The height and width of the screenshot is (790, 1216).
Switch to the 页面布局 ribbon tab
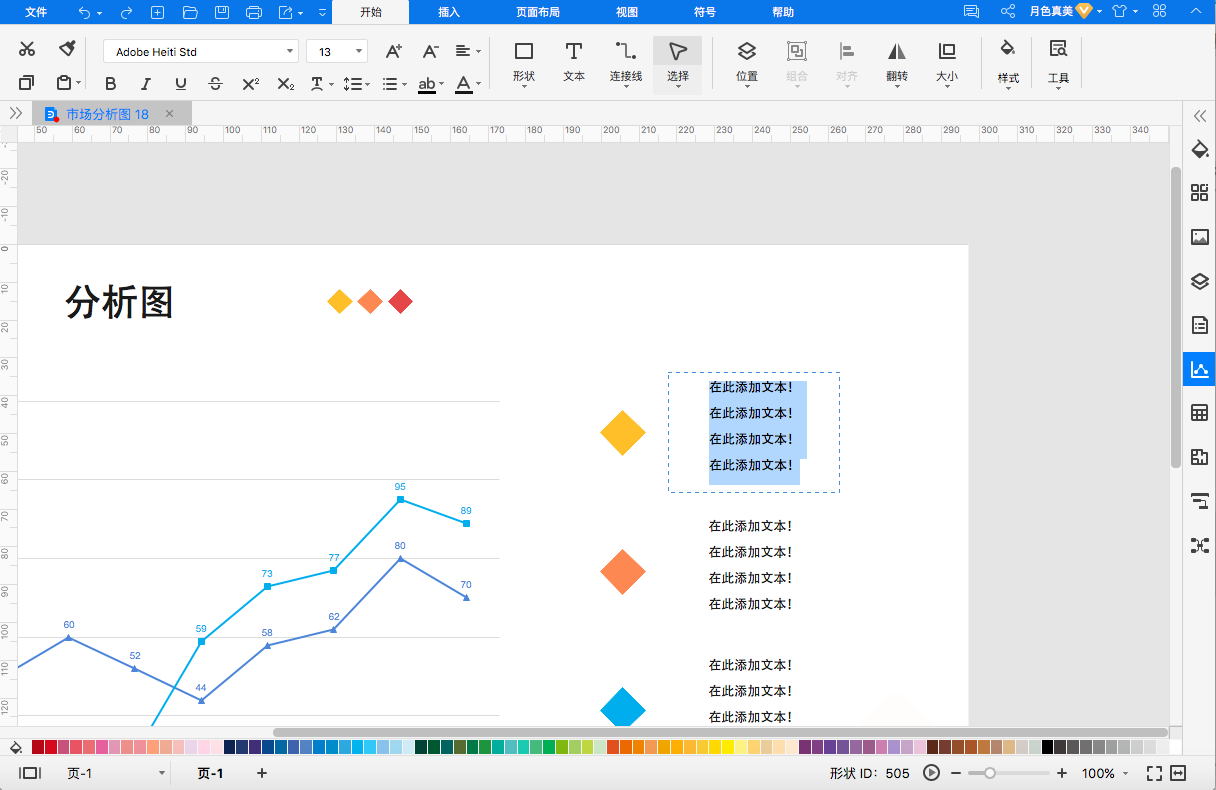pyautogui.click(x=538, y=12)
